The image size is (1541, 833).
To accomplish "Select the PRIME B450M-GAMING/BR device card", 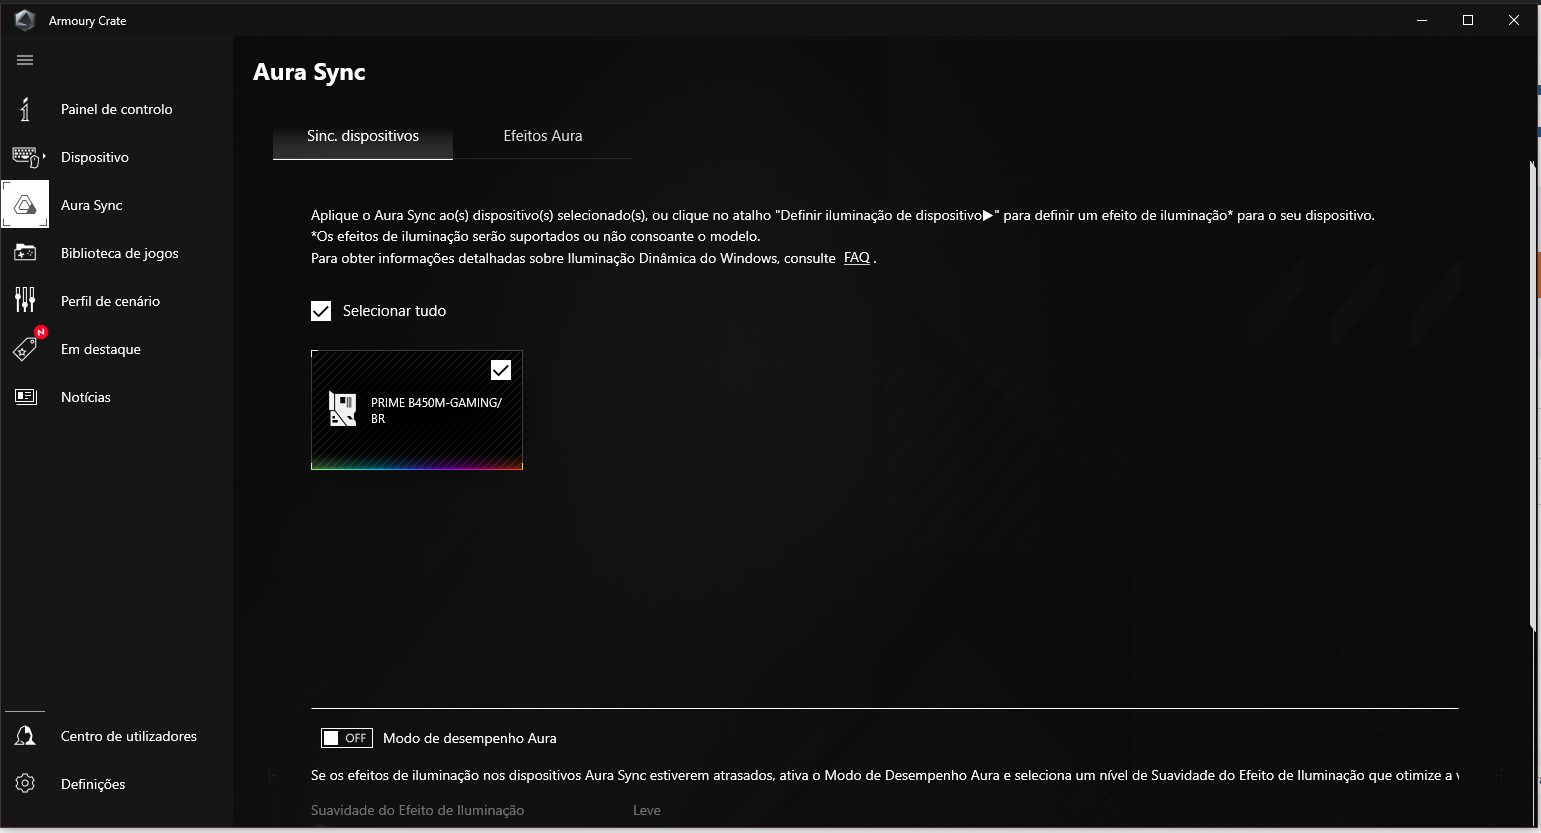I will pos(417,410).
